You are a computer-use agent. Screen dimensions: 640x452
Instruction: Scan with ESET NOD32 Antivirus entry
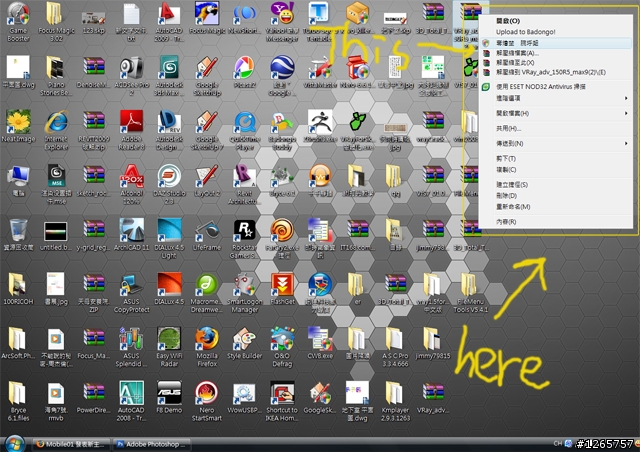click(x=556, y=87)
